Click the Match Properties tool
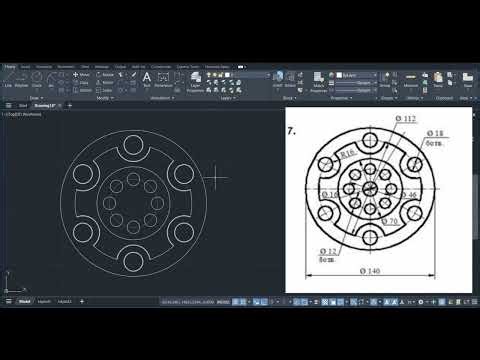Viewport: 480px width, 360px height. [319, 82]
